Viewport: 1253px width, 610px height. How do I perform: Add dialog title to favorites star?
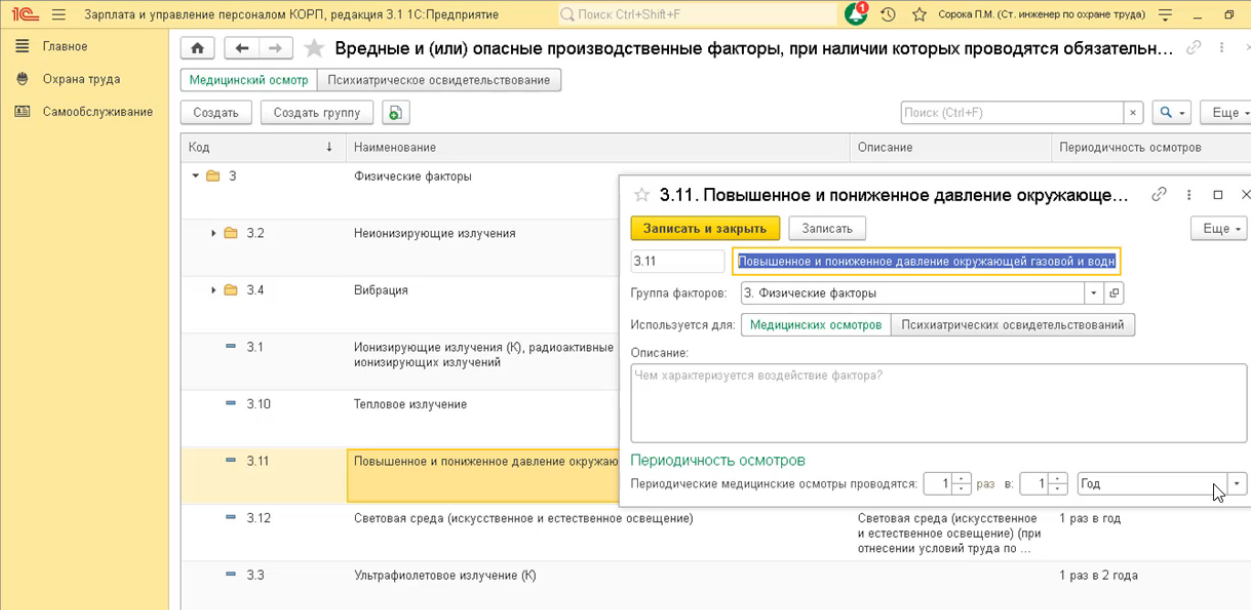(x=642, y=195)
